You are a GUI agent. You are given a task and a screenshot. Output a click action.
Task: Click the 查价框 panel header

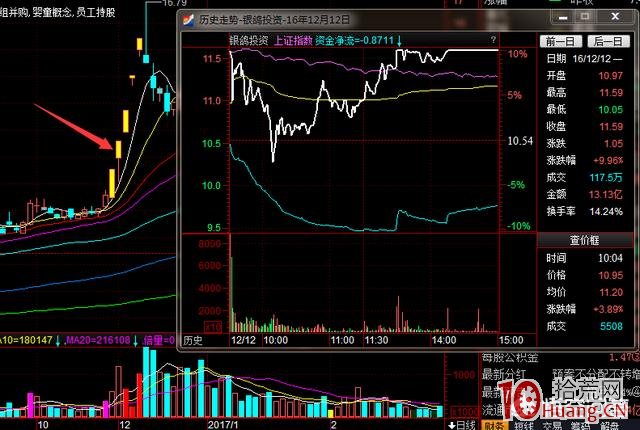coord(584,240)
